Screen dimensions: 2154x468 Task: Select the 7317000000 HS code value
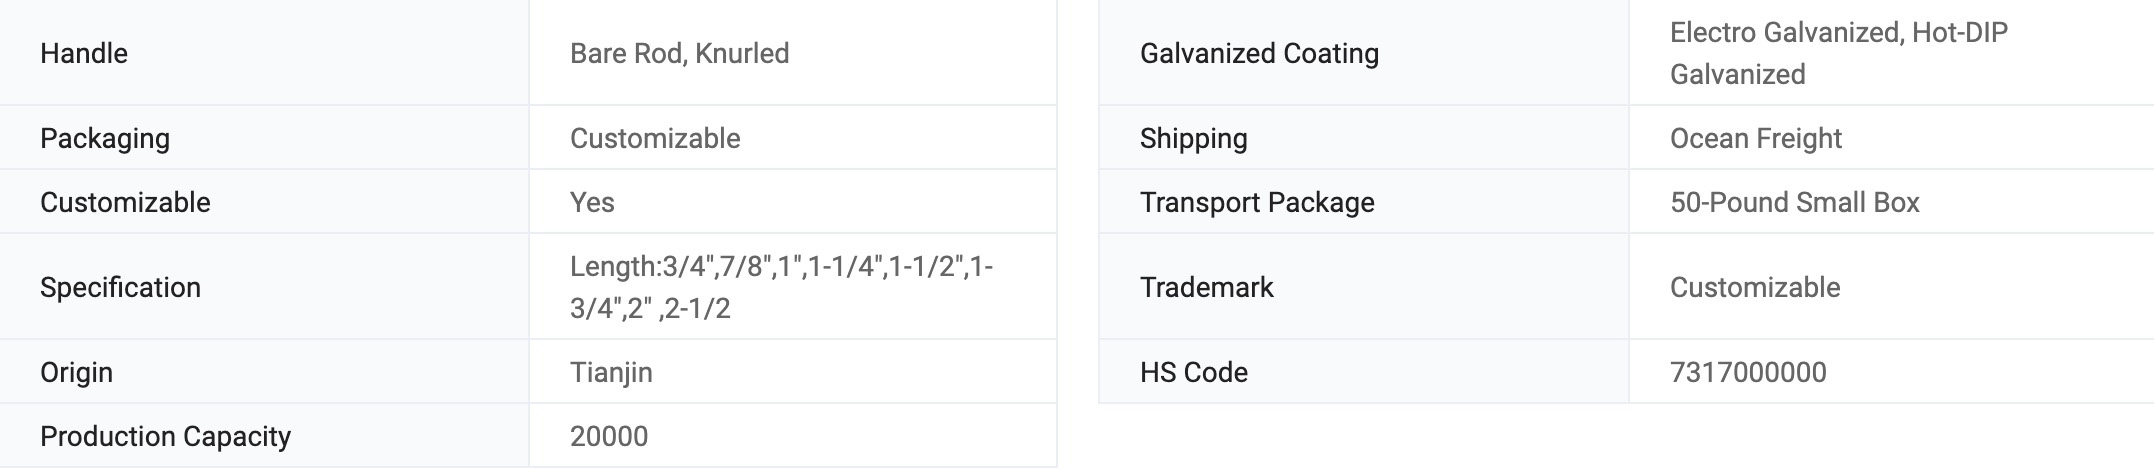[x=1747, y=372]
